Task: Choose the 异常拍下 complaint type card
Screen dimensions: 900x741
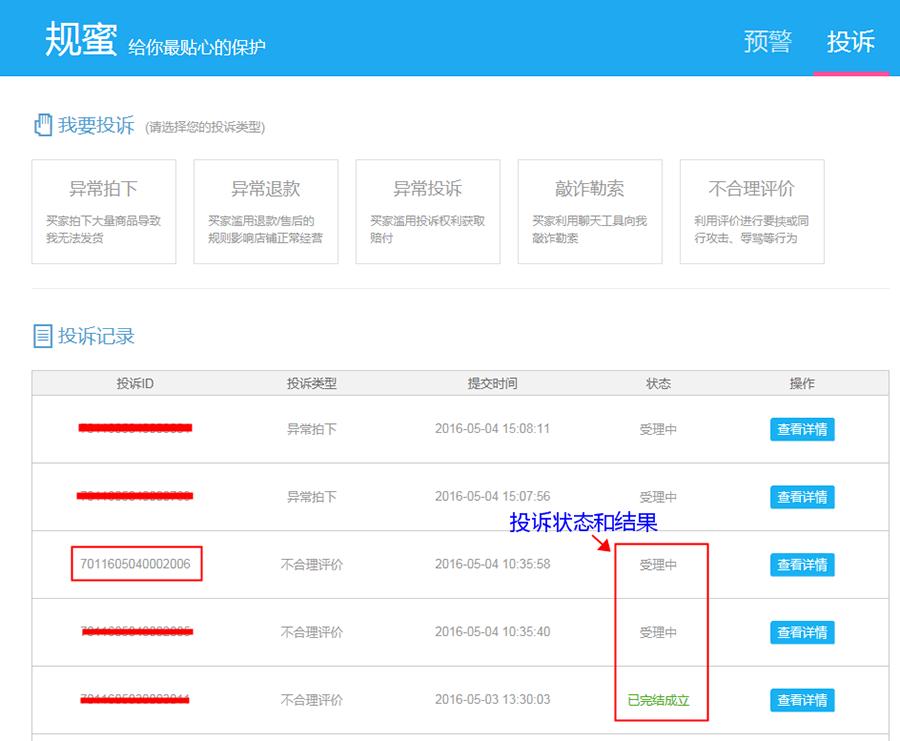Action: click(x=104, y=212)
